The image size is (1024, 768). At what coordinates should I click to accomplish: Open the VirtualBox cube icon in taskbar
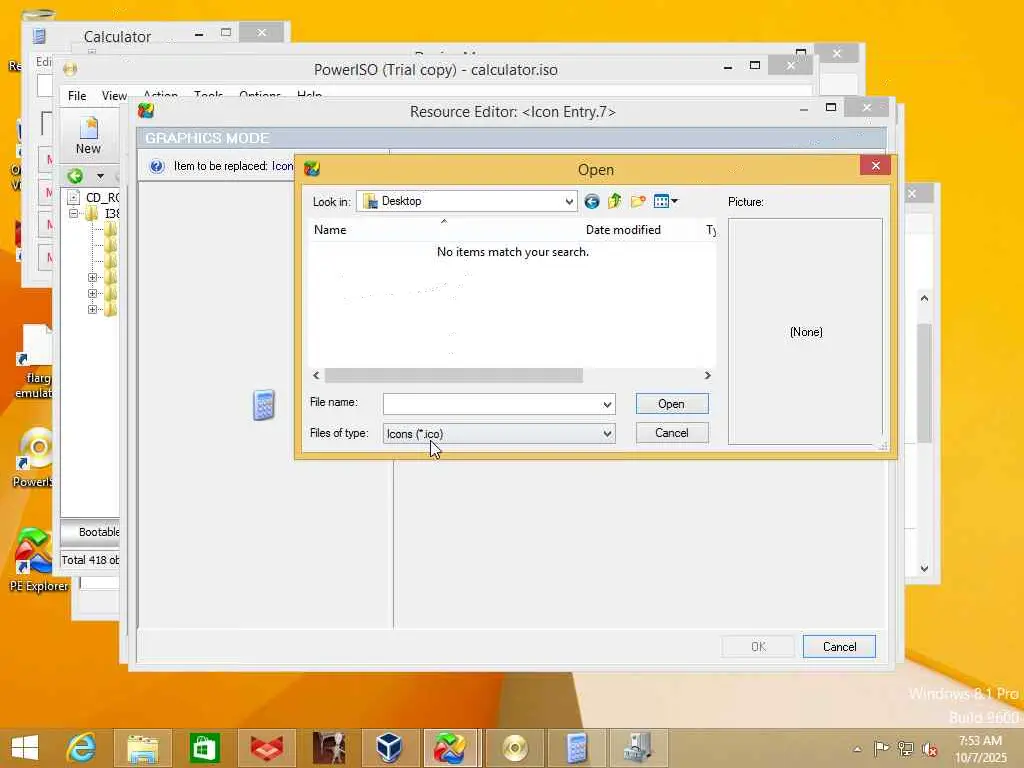[390, 748]
